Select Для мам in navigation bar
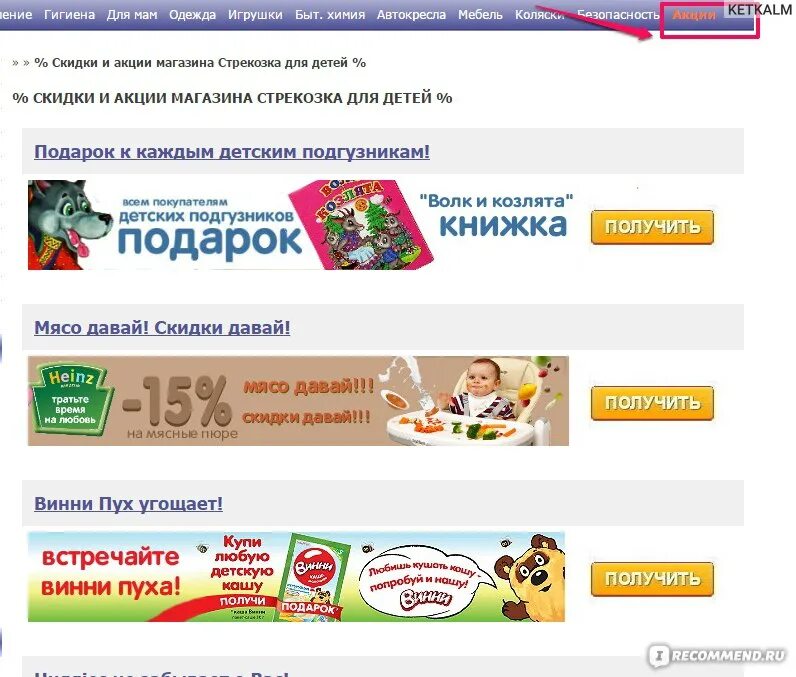The width and height of the screenshot is (796, 677). click(132, 15)
